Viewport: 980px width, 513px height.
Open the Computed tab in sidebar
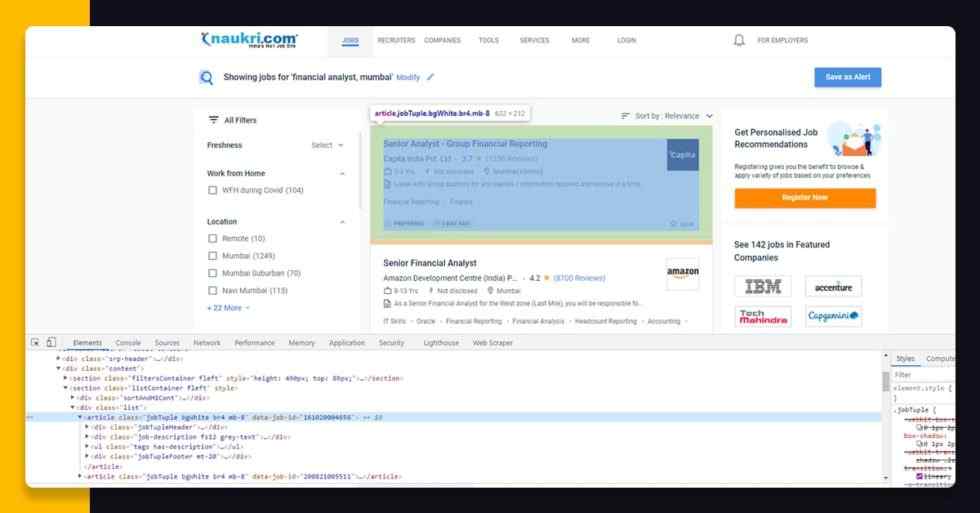point(939,359)
